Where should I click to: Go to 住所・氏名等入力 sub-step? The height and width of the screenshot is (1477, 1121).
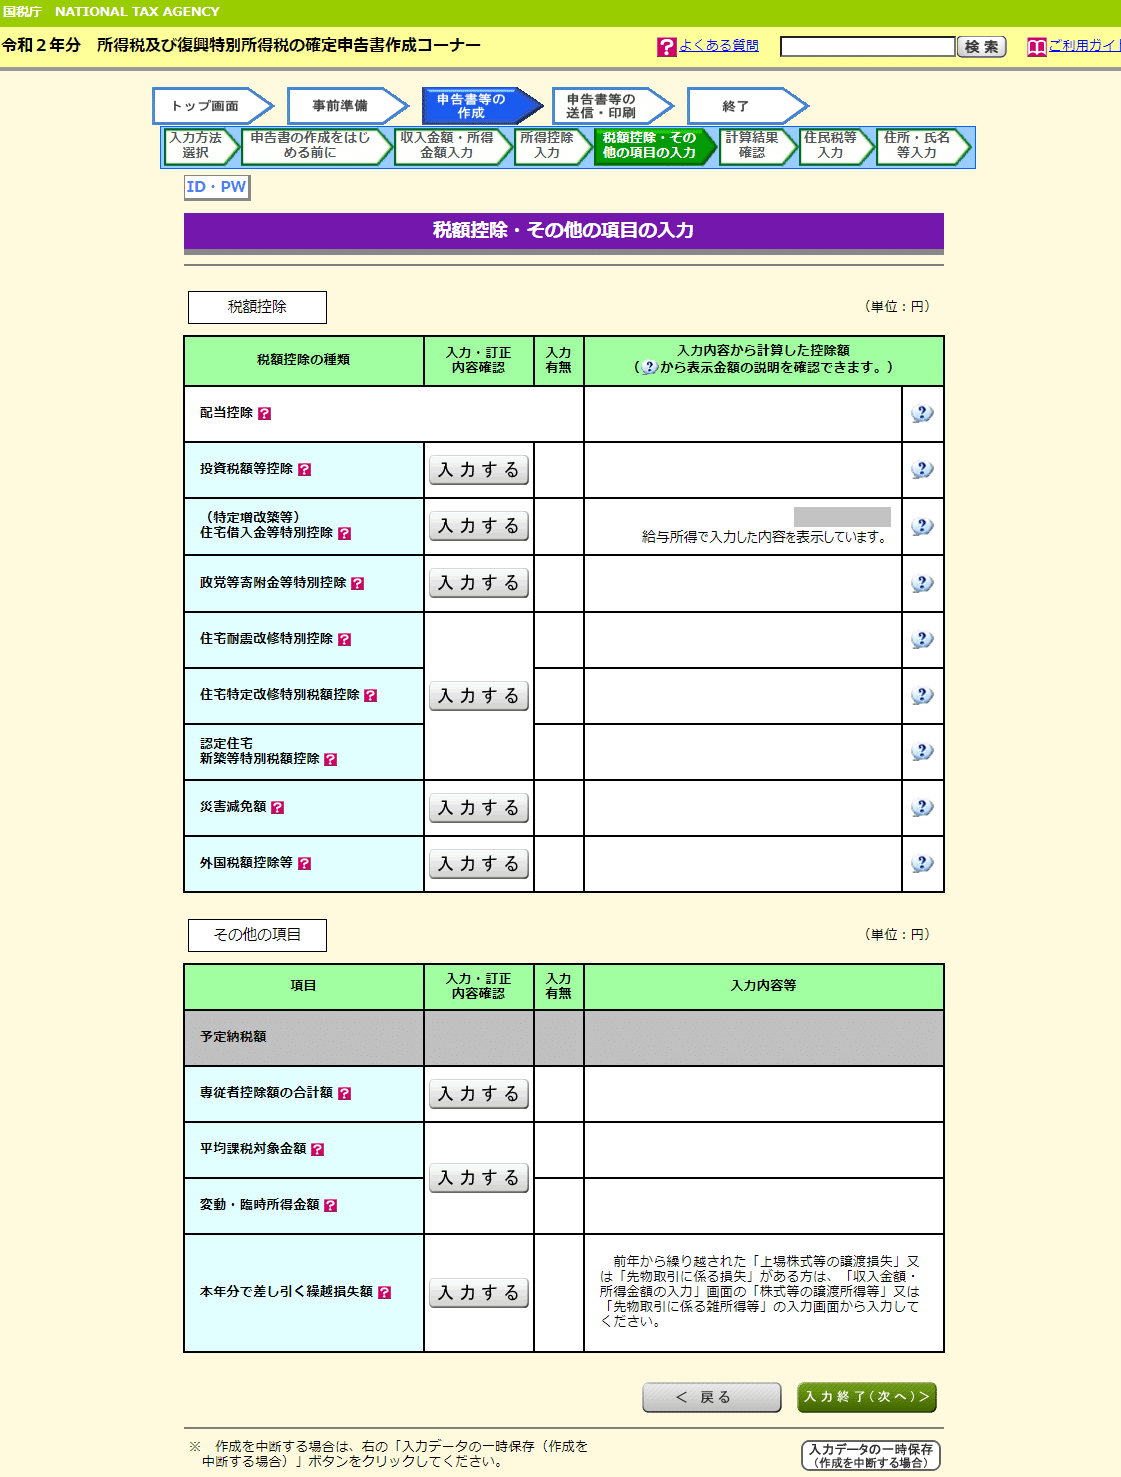coord(924,146)
